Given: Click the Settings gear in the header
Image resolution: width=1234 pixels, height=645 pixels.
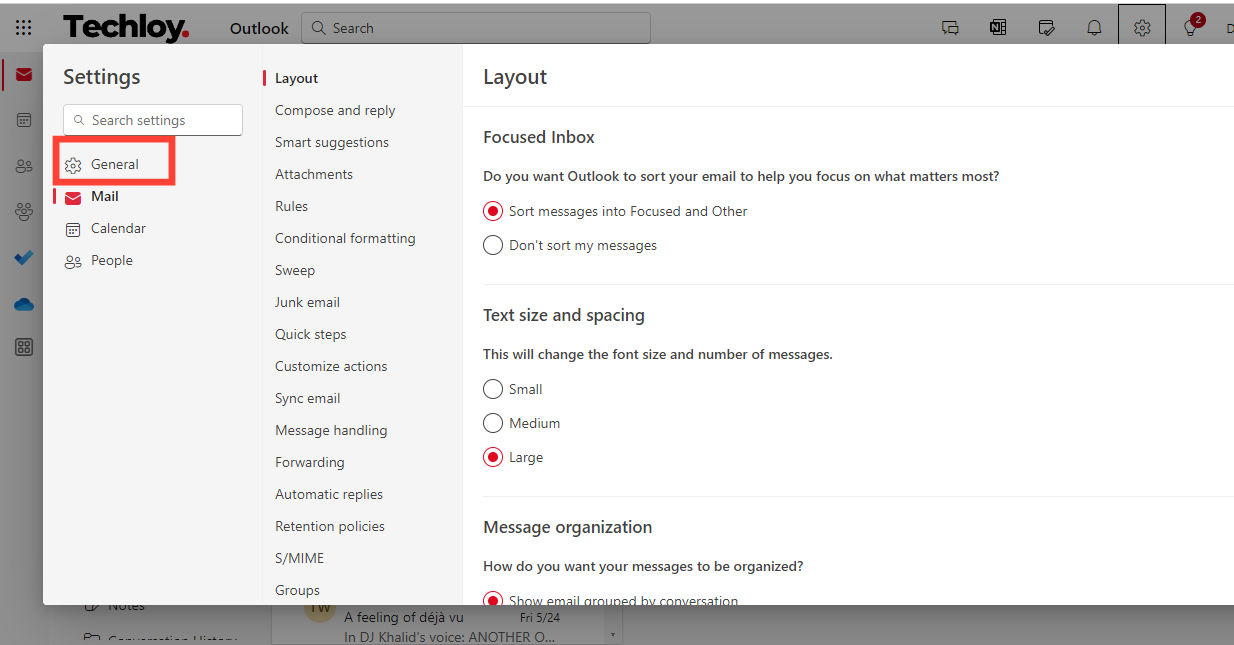Looking at the screenshot, I should [1142, 28].
